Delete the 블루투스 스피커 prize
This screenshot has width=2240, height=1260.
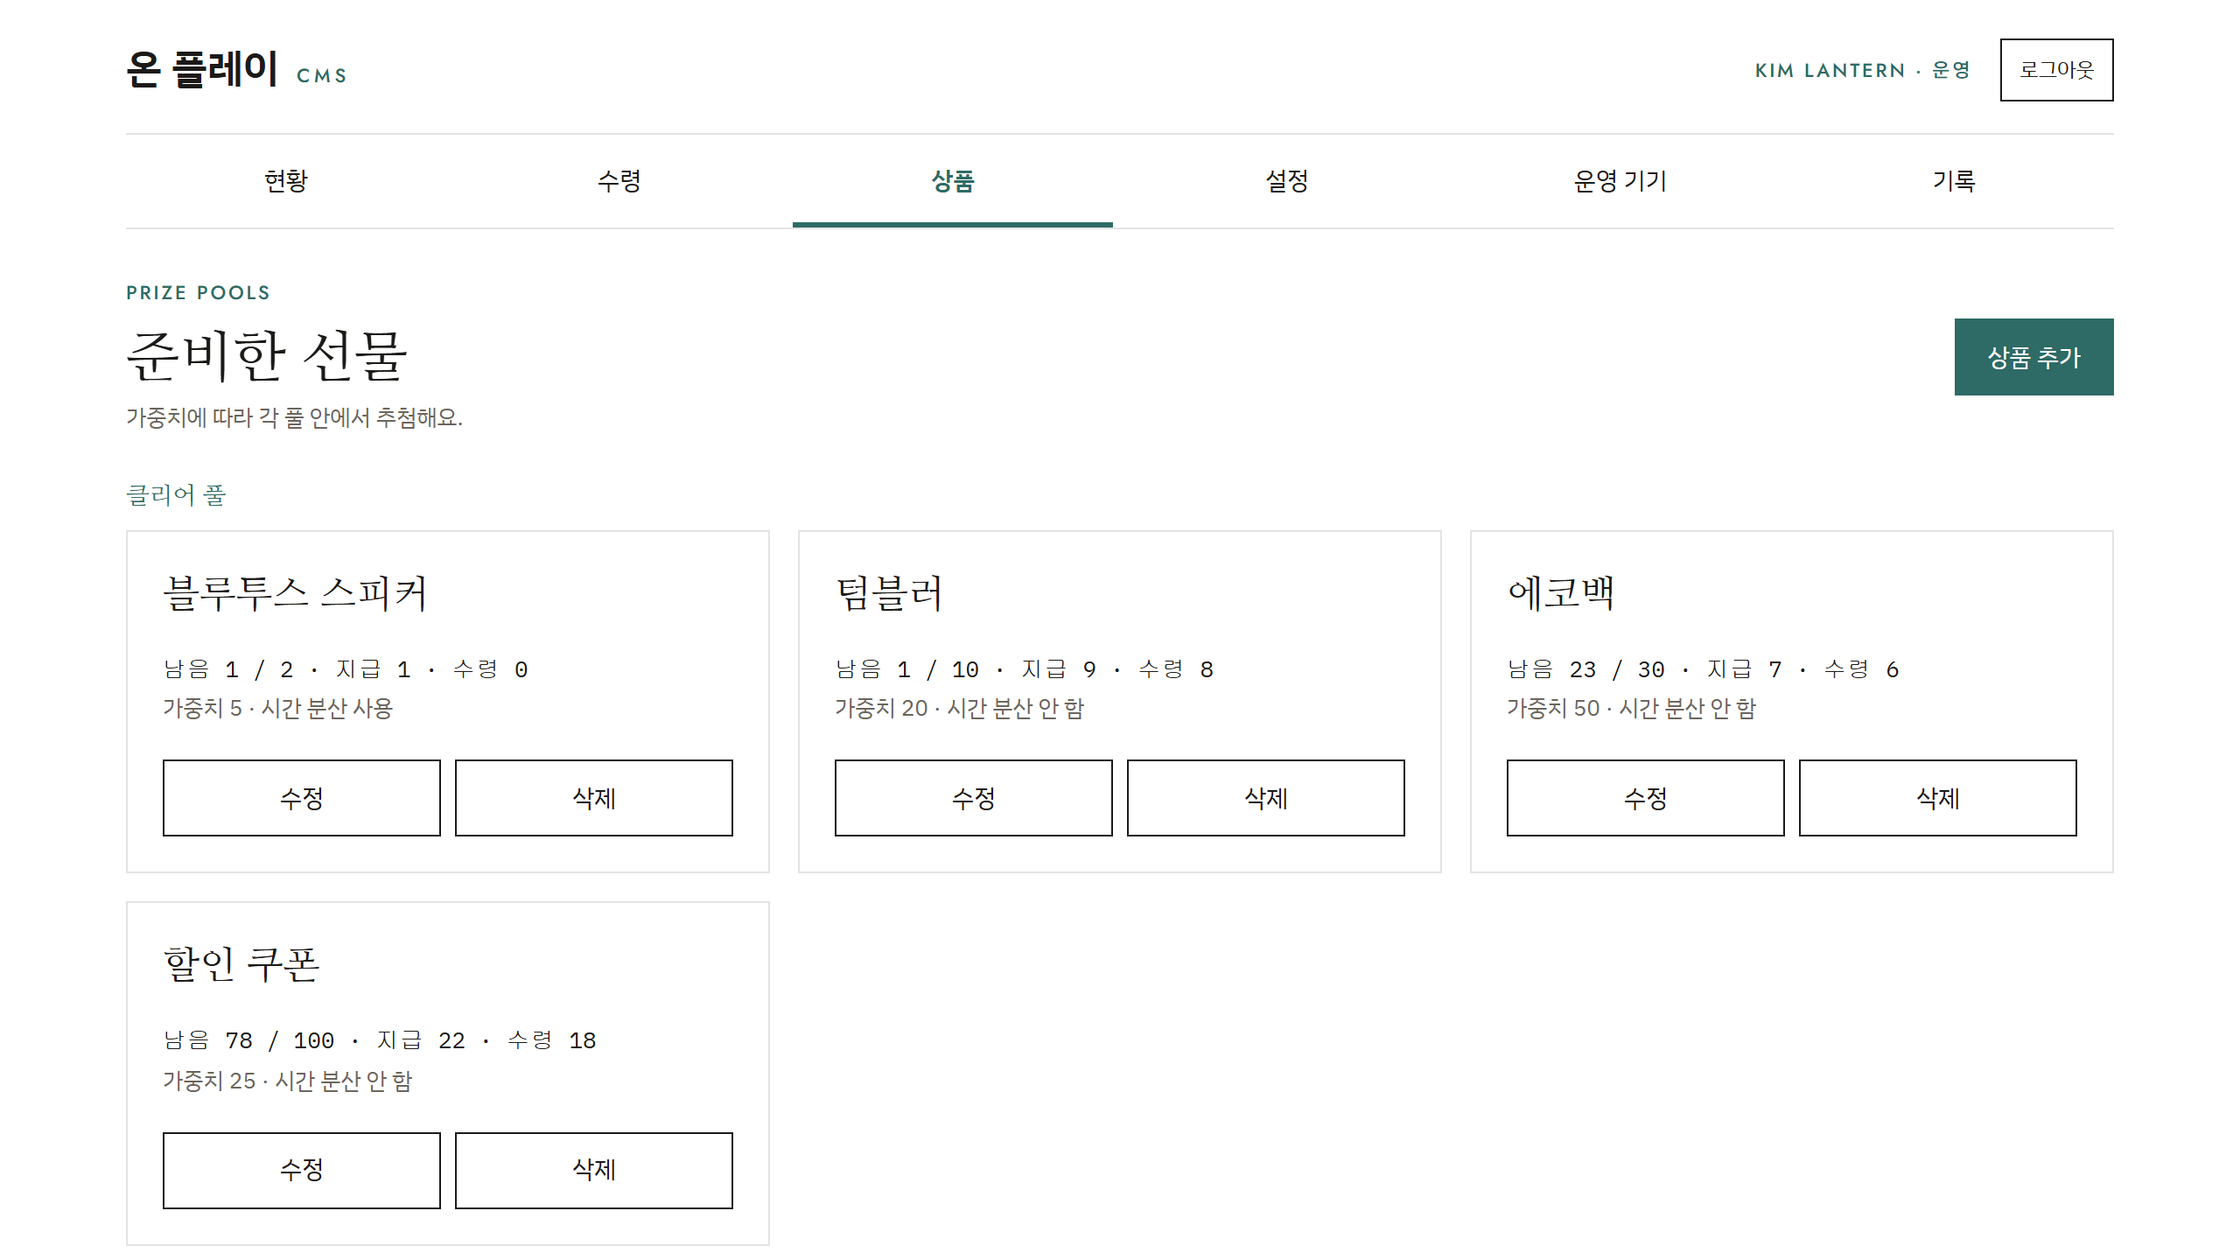(594, 798)
